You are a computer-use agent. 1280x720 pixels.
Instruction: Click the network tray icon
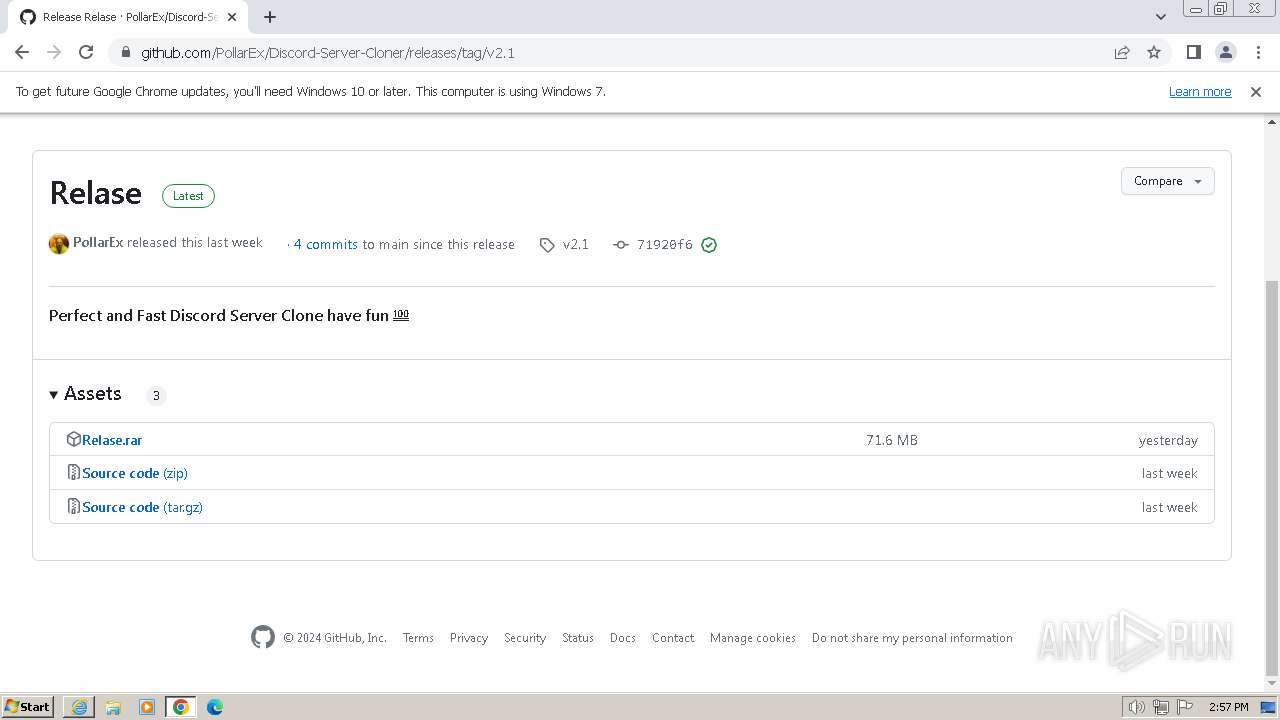pyautogui.click(x=1161, y=707)
